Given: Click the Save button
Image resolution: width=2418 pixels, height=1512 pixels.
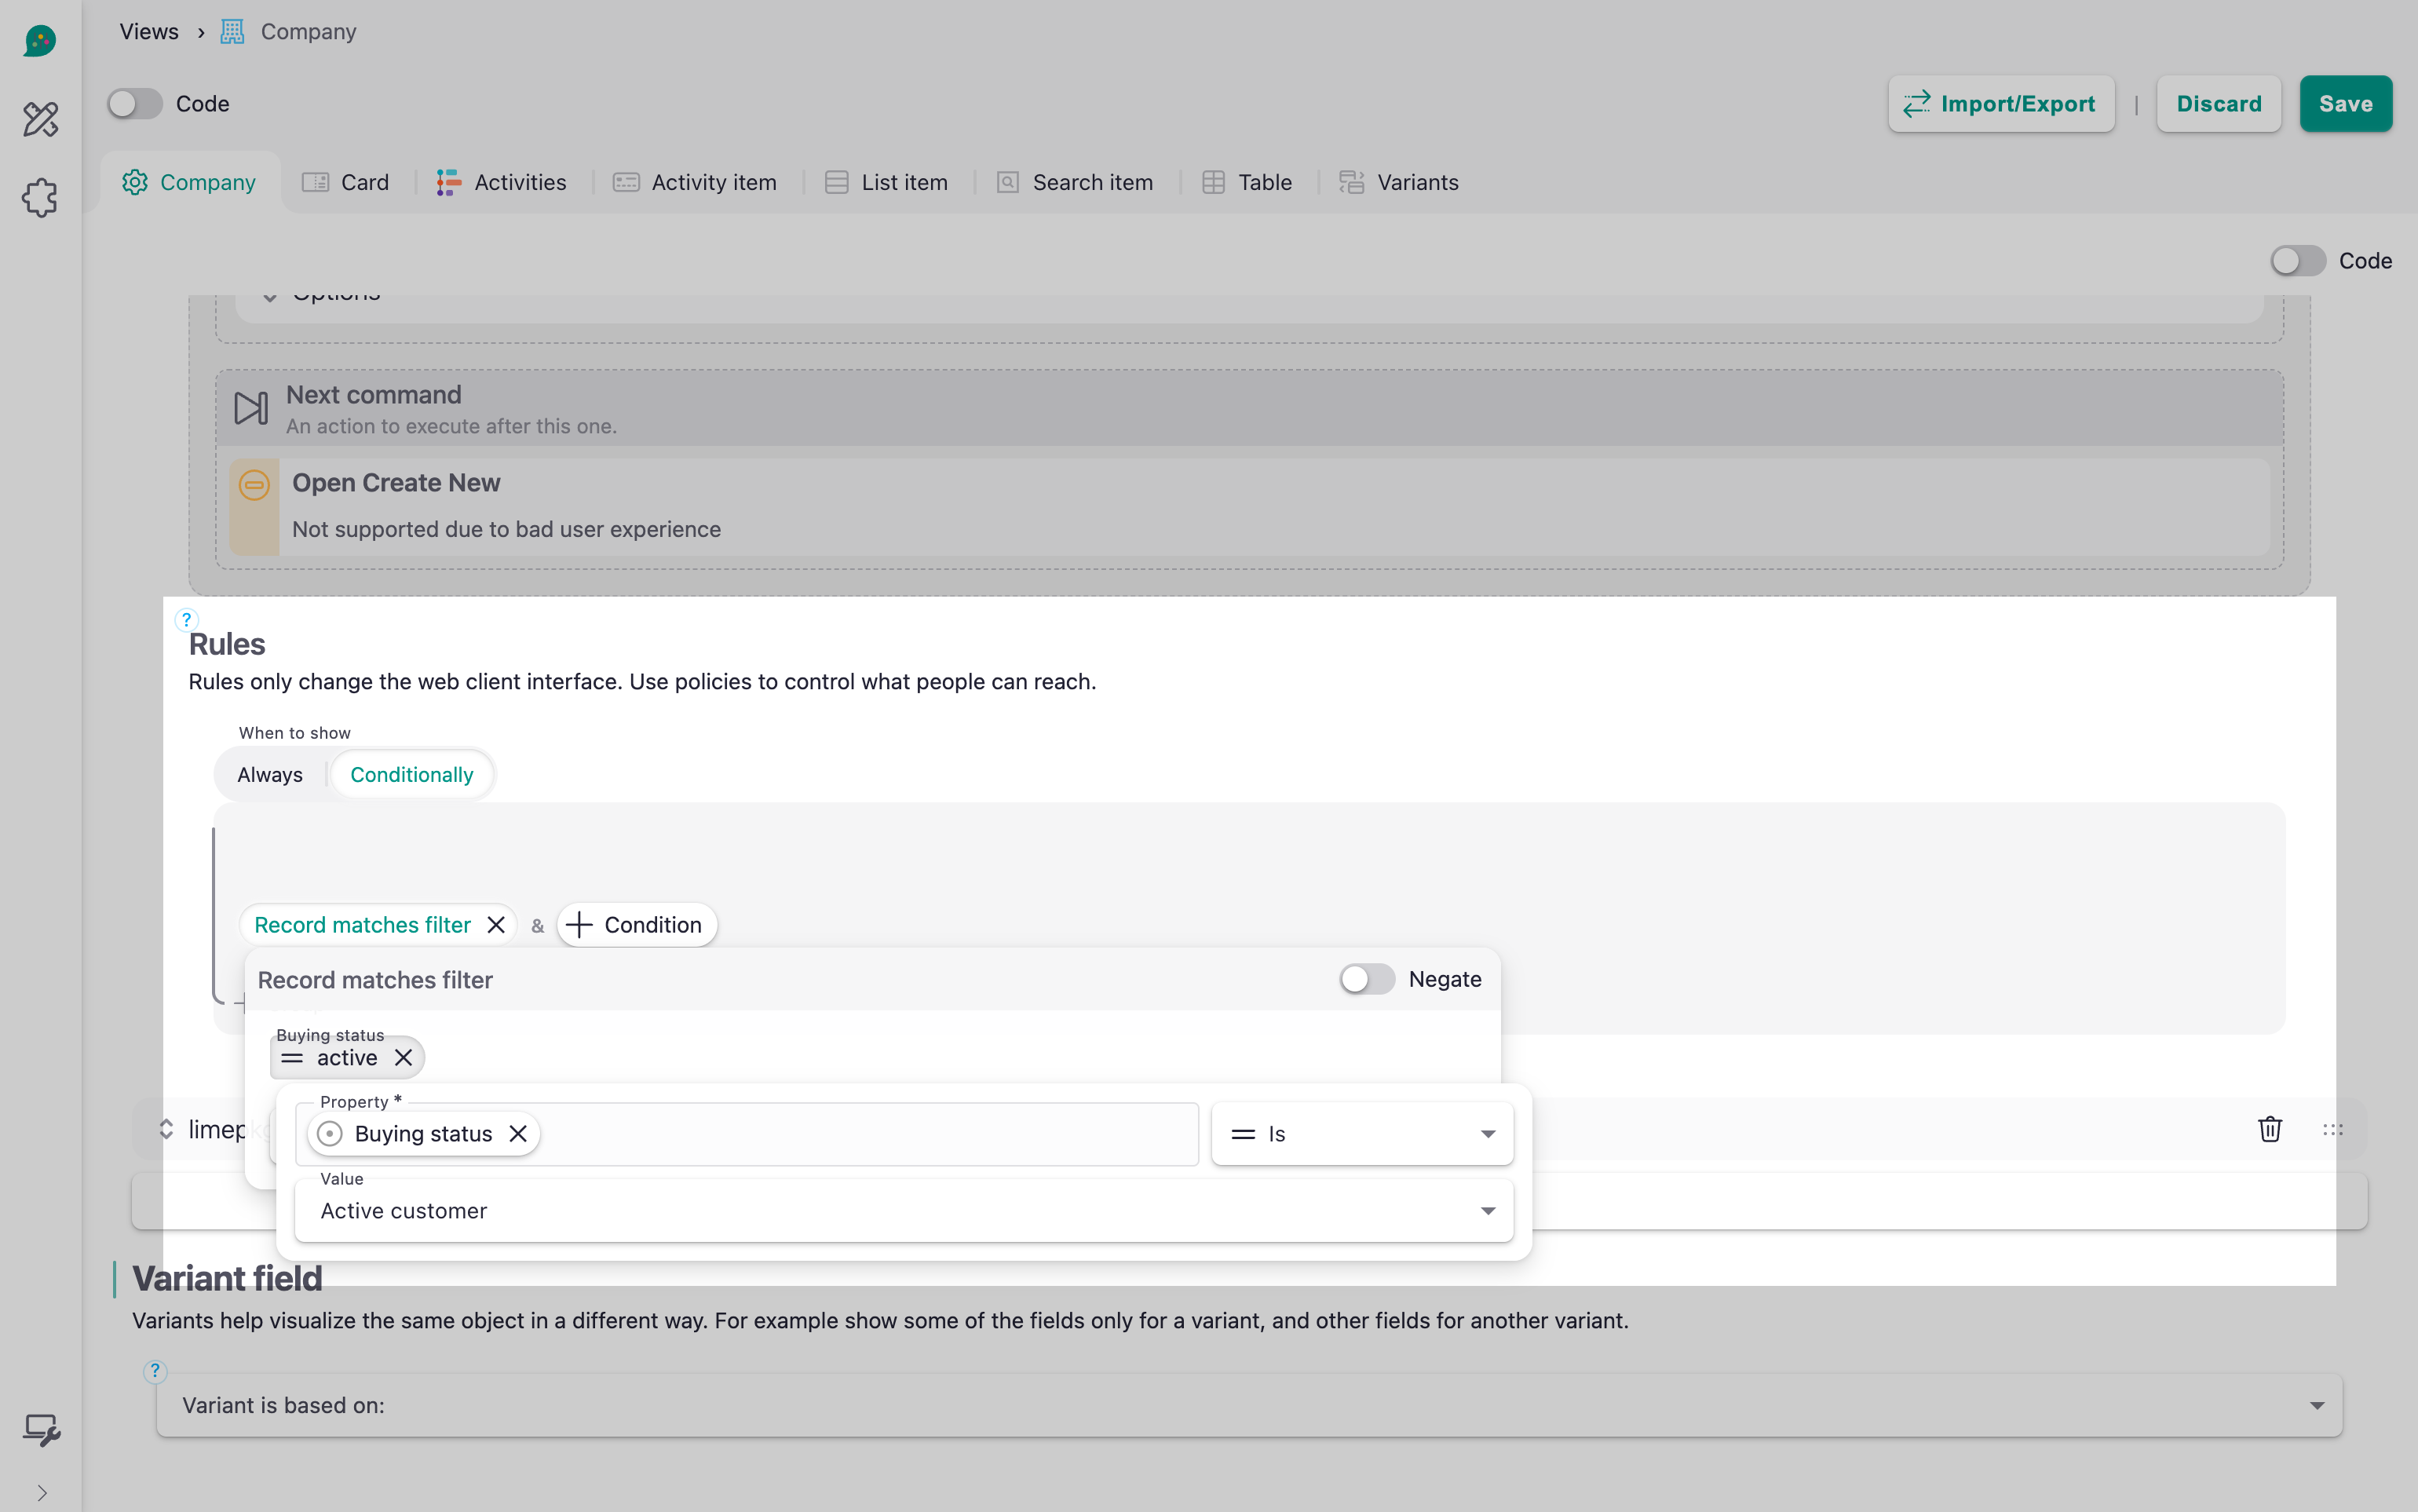Looking at the screenshot, I should 2345,103.
